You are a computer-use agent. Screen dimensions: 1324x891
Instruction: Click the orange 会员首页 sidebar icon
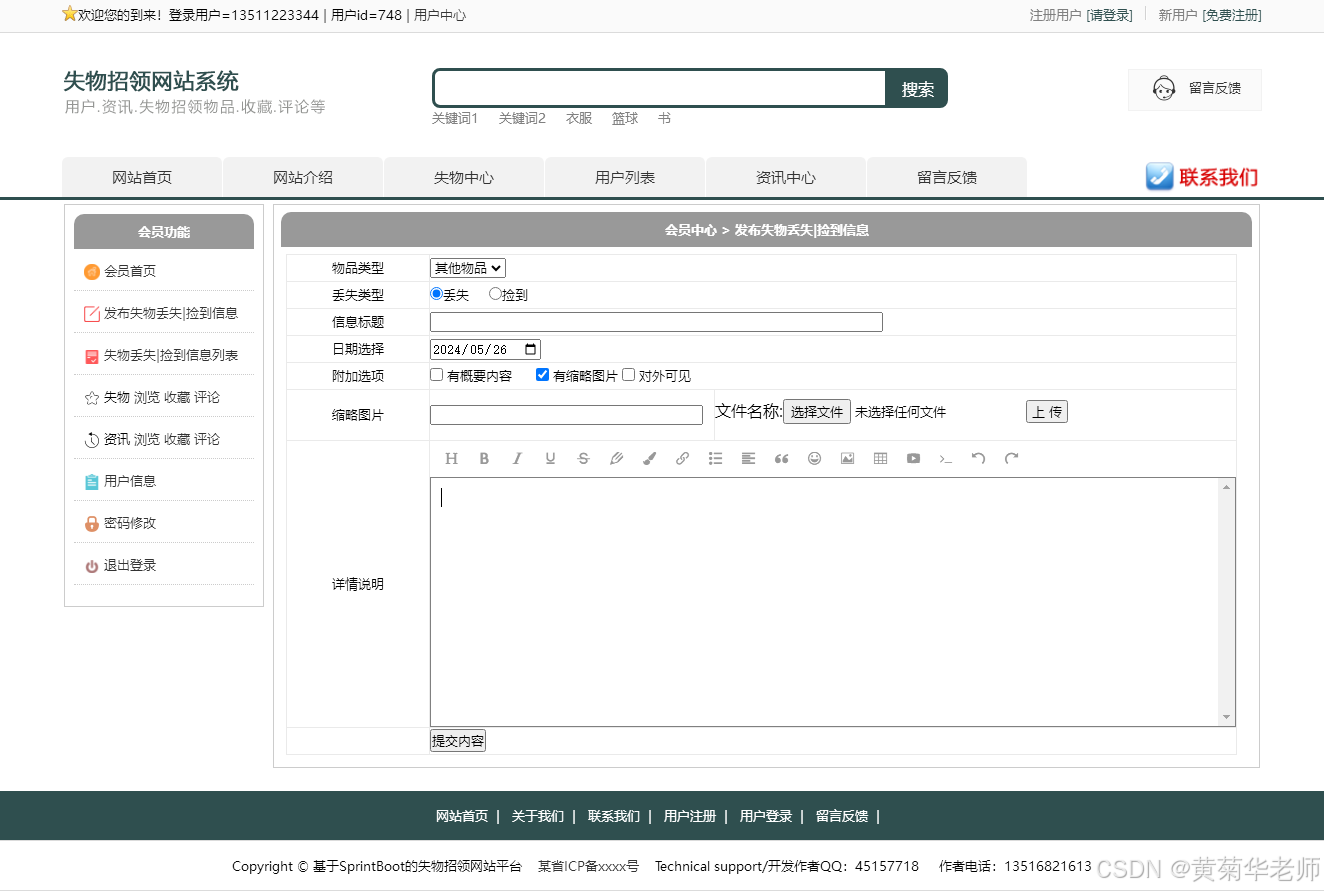click(x=92, y=272)
